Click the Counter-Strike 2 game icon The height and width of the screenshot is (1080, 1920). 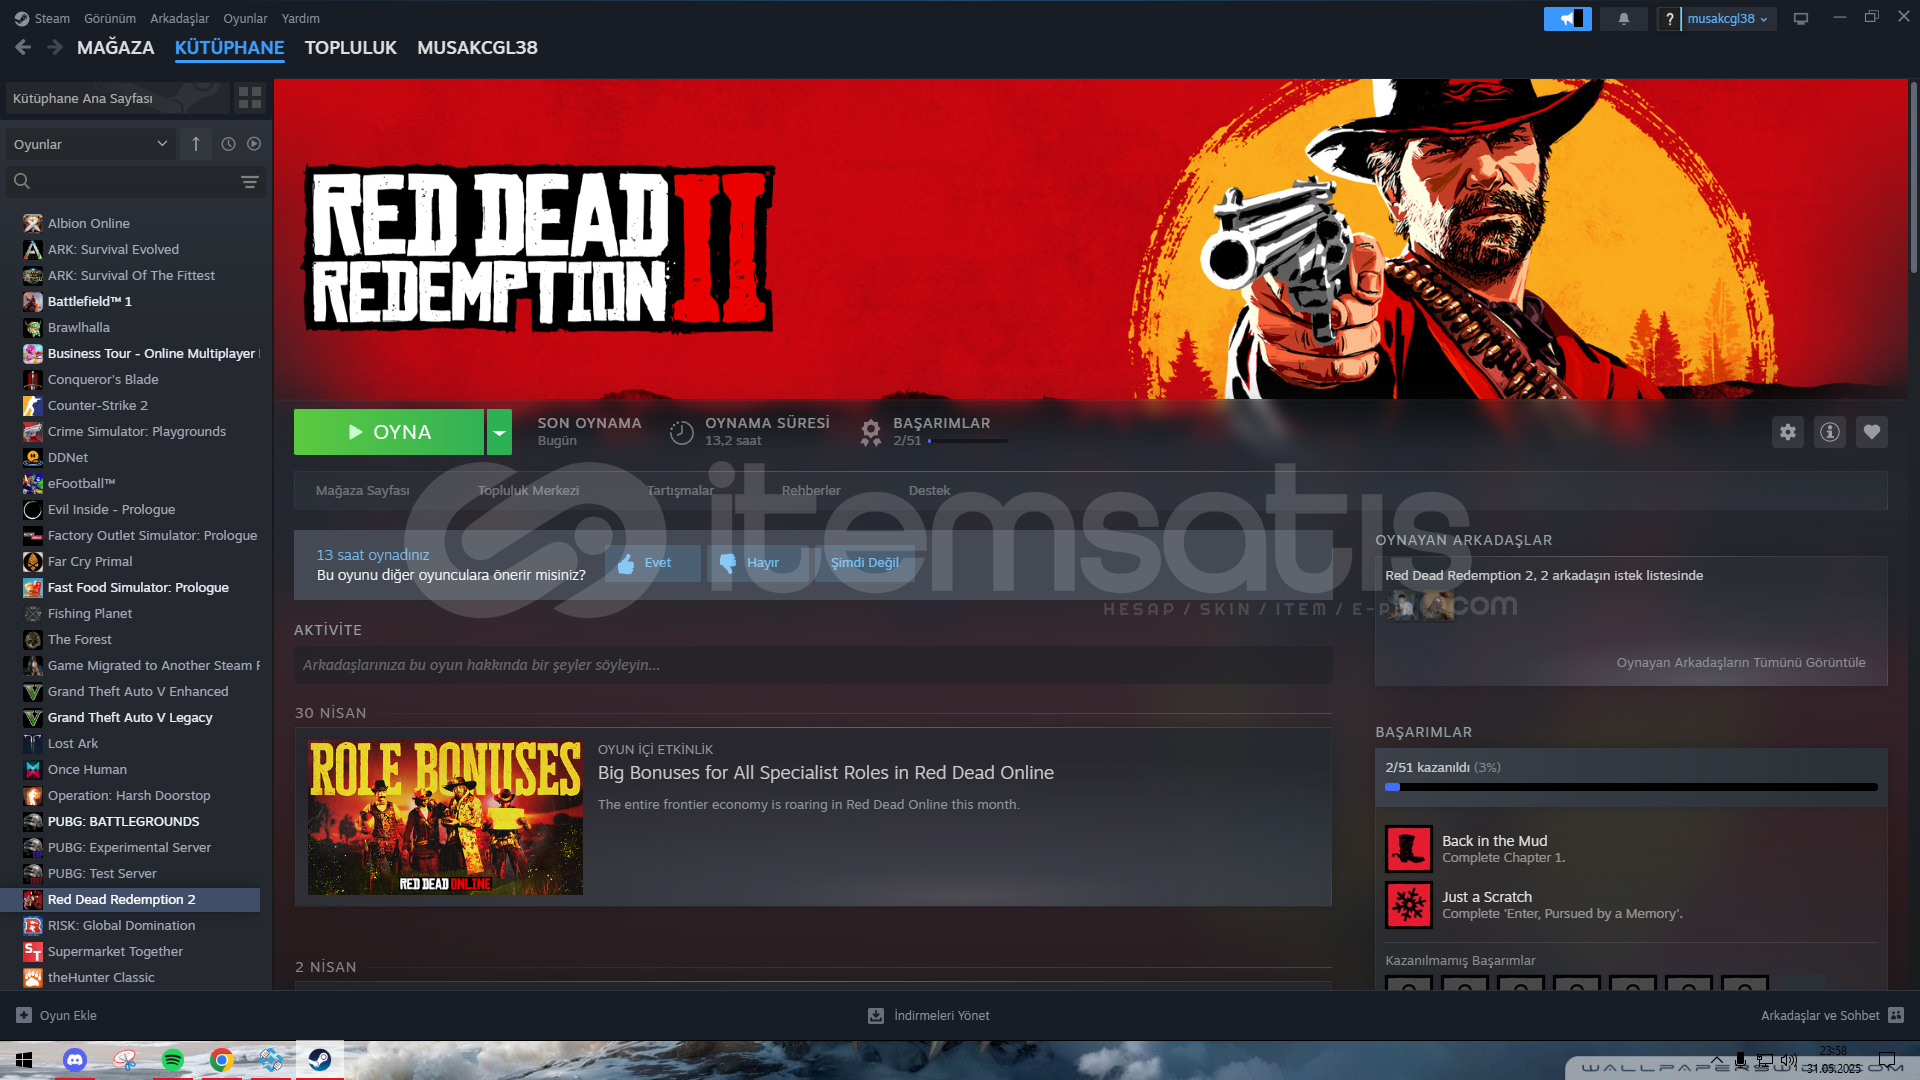pyautogui.click(x=33, y=405)
